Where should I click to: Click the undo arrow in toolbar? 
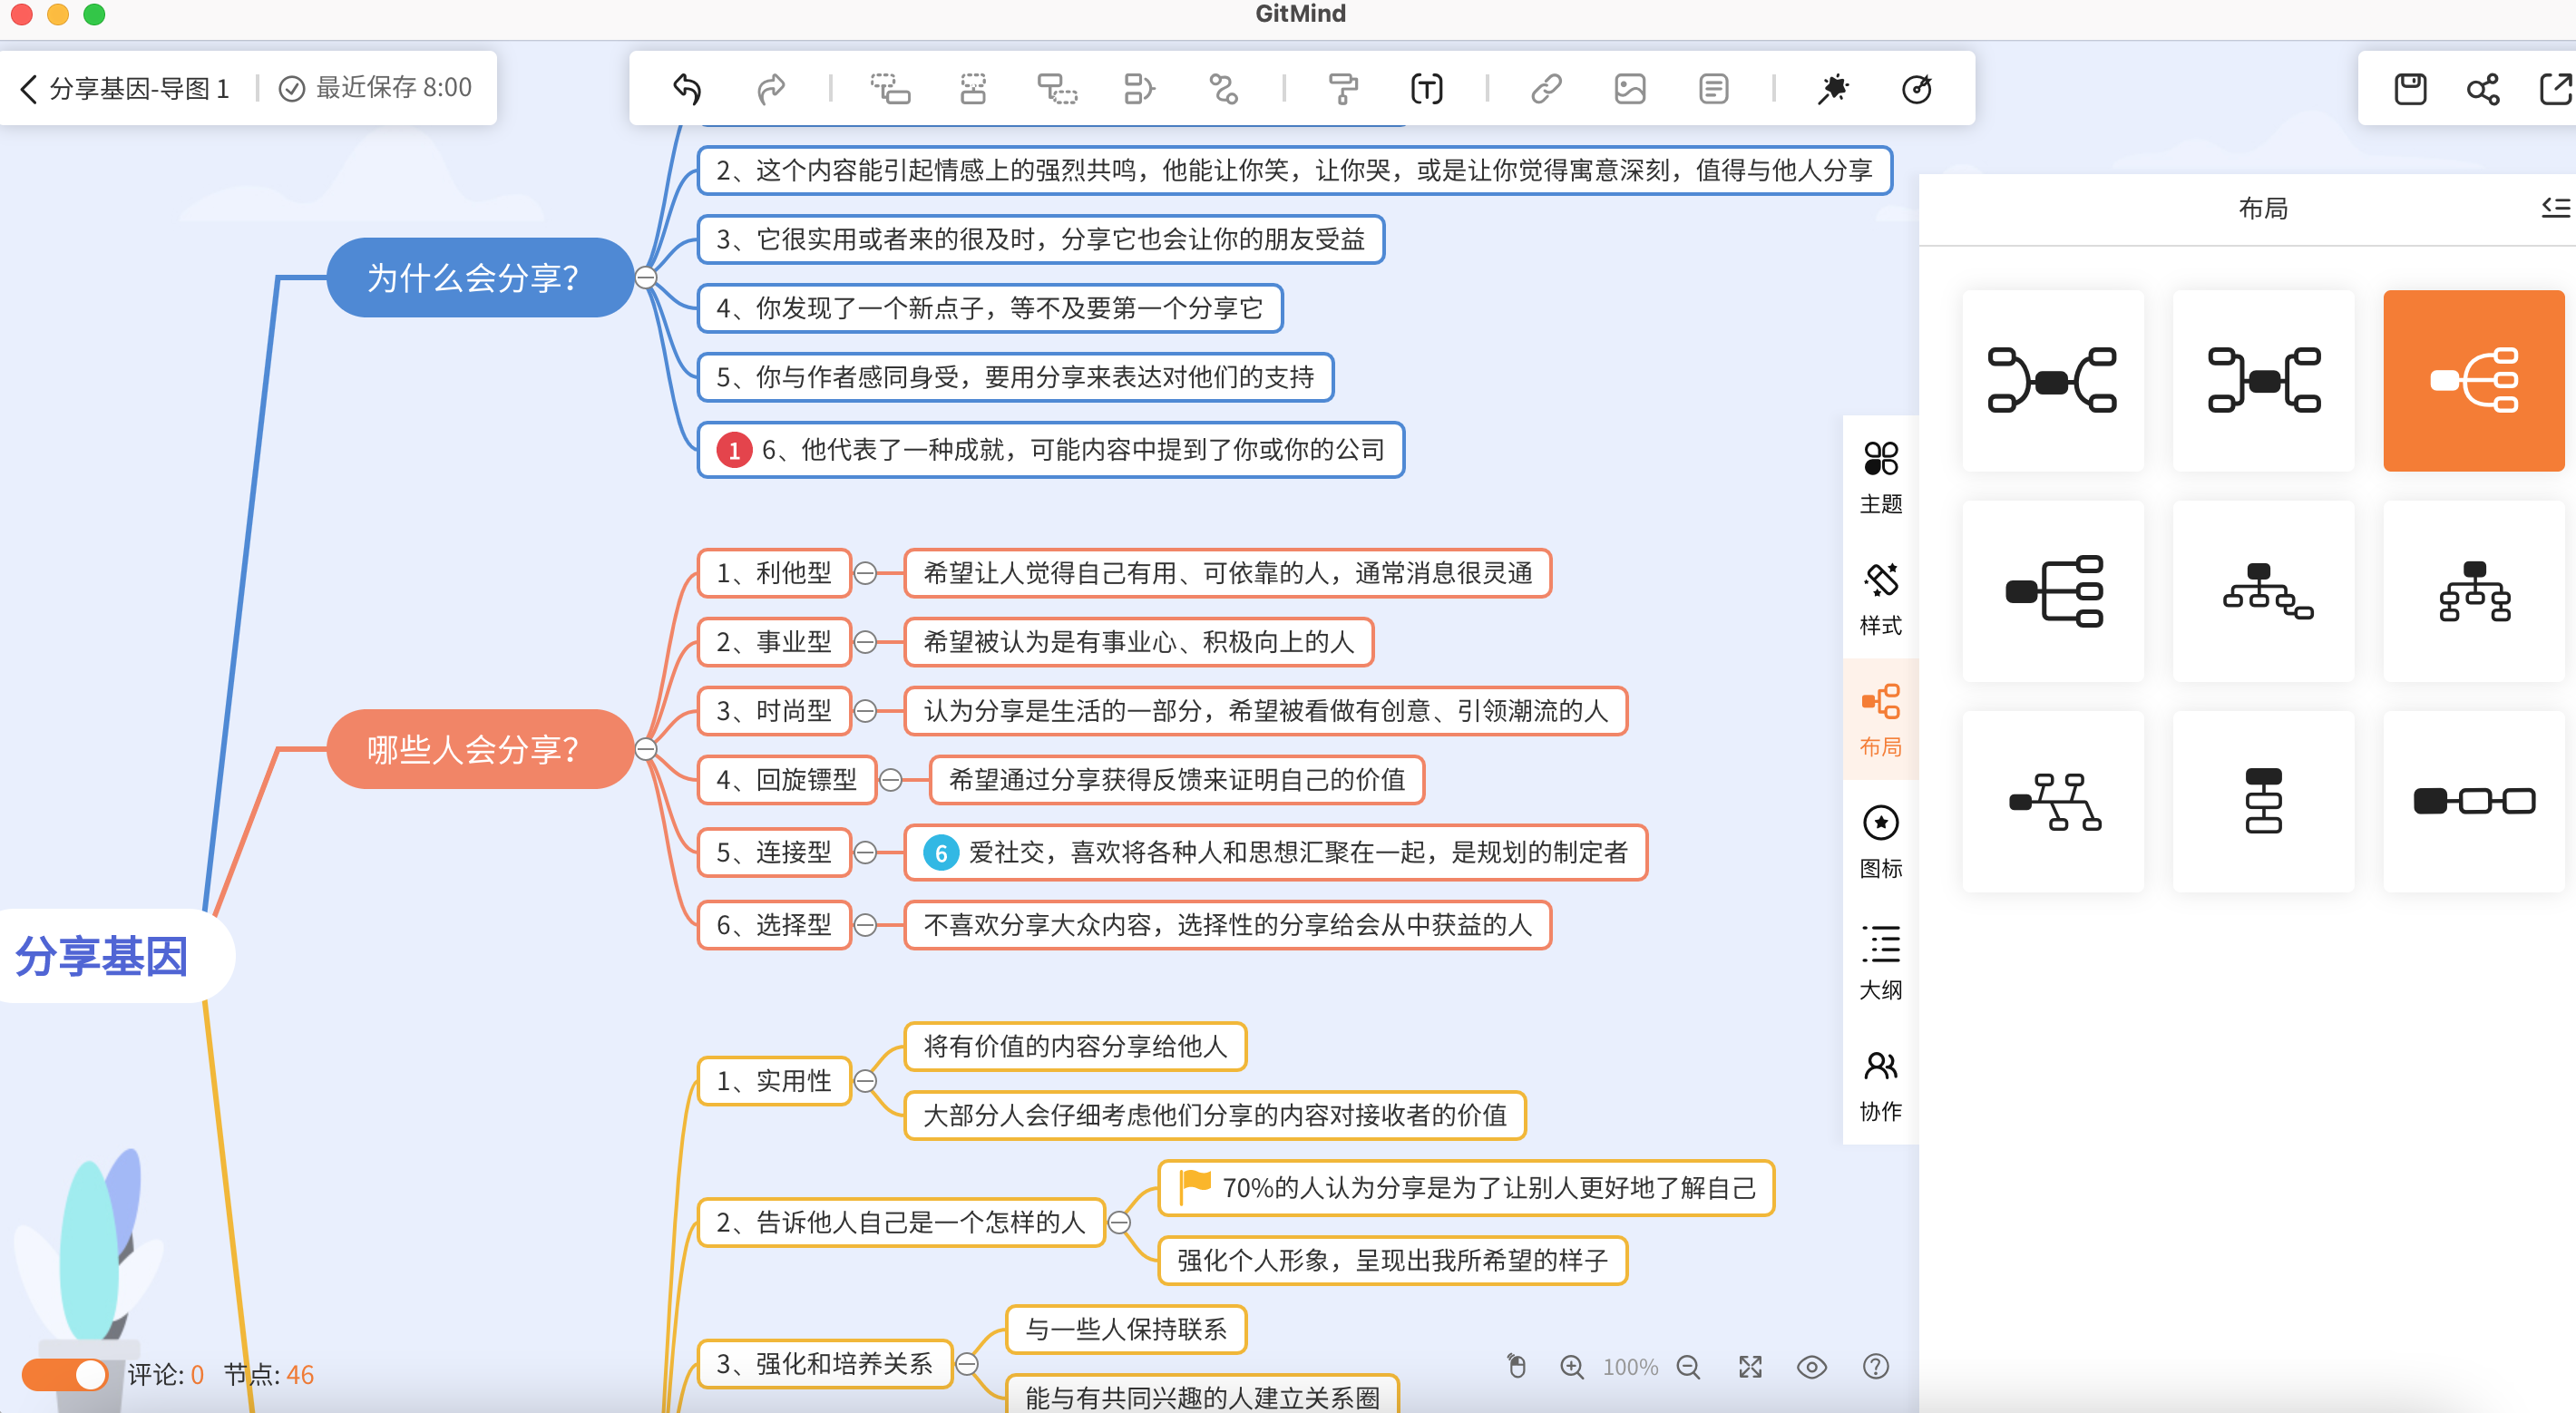tap(687, 89)
